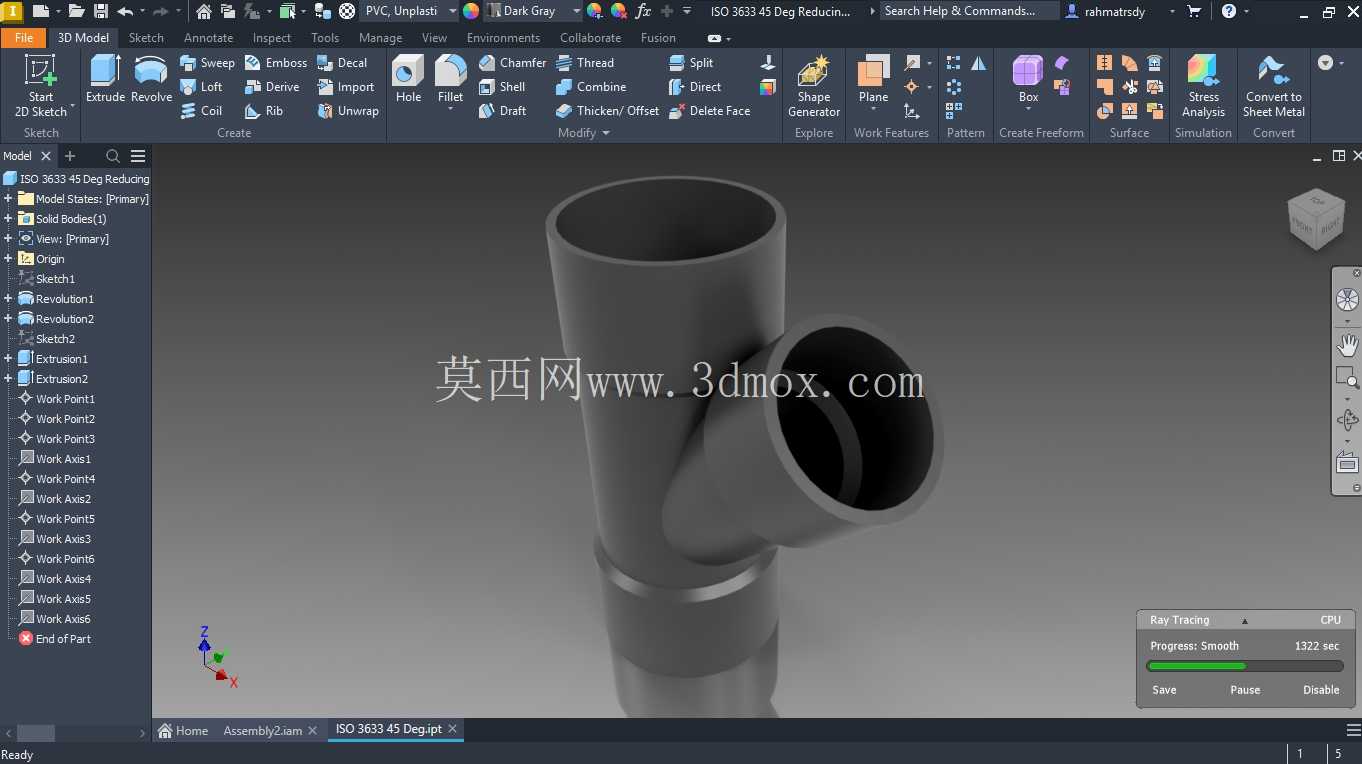Image resolution: width=1362 pixels, height=764 pixels.
Task: Select the Hole tool
Action: [408, 79]
